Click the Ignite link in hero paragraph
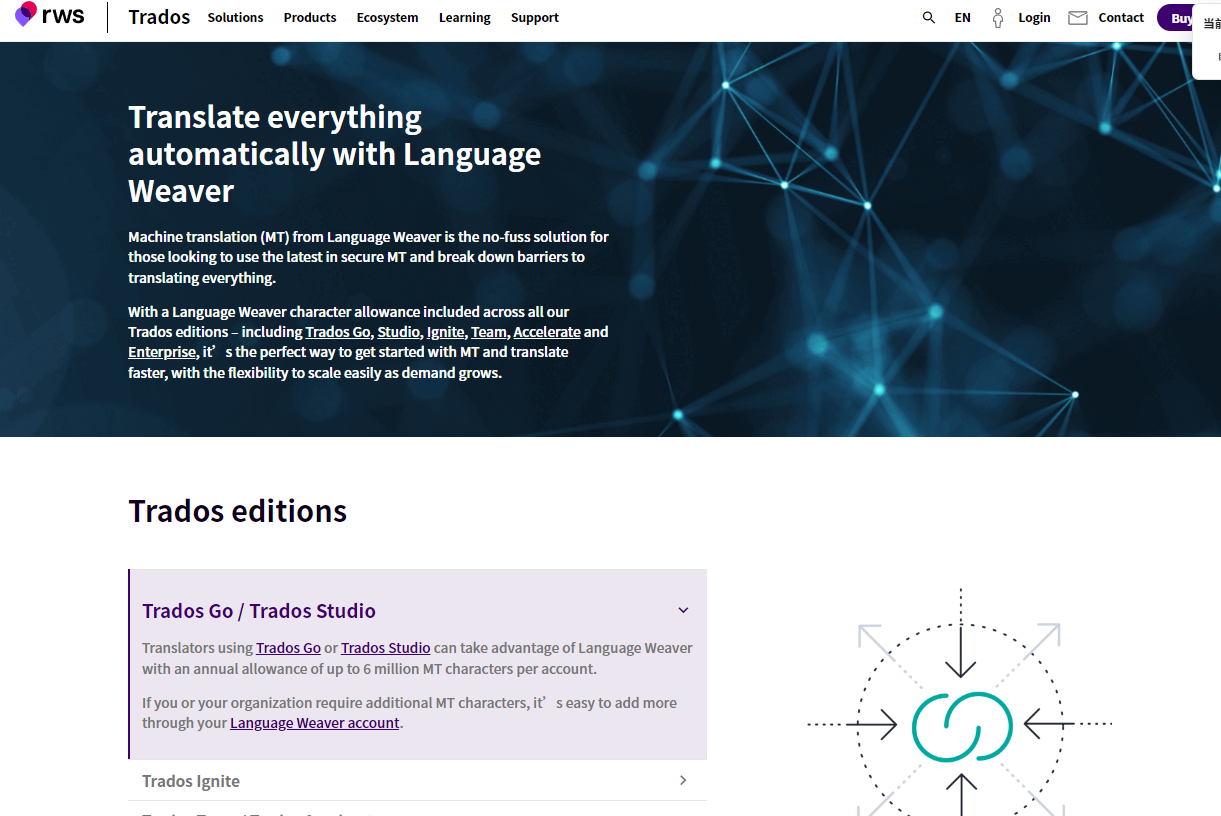 [x=445, y=332]
